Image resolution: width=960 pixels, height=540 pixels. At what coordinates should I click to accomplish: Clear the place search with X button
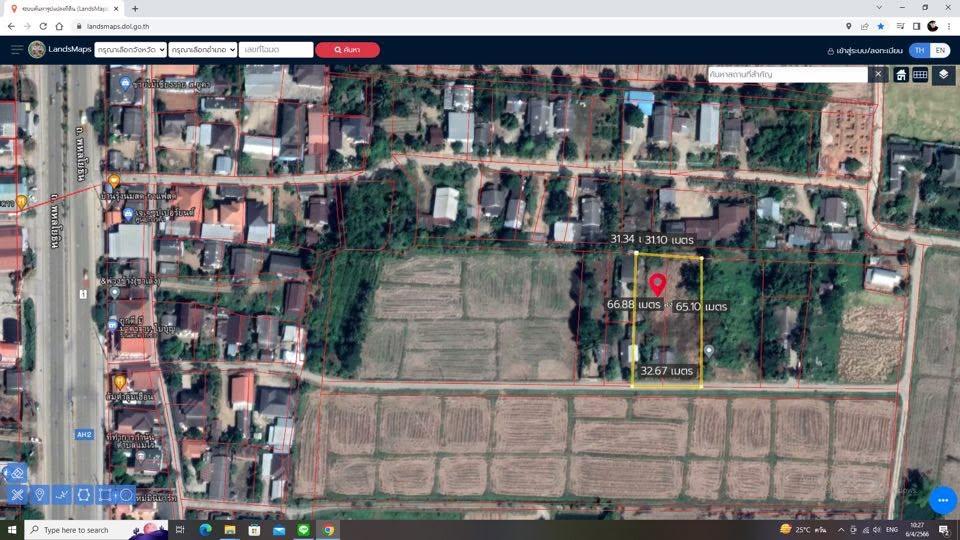[x=878, y=75]
